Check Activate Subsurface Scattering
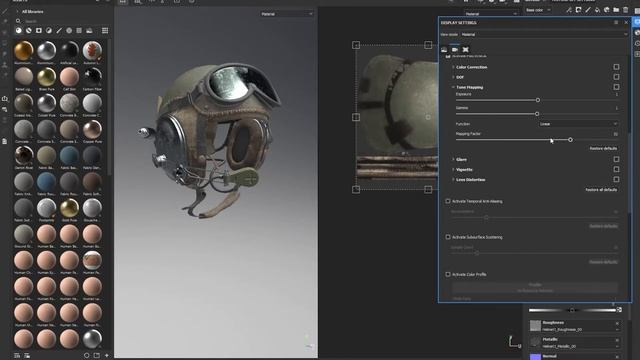The height and width of the screenshot is (360, 640). [448, 237]
